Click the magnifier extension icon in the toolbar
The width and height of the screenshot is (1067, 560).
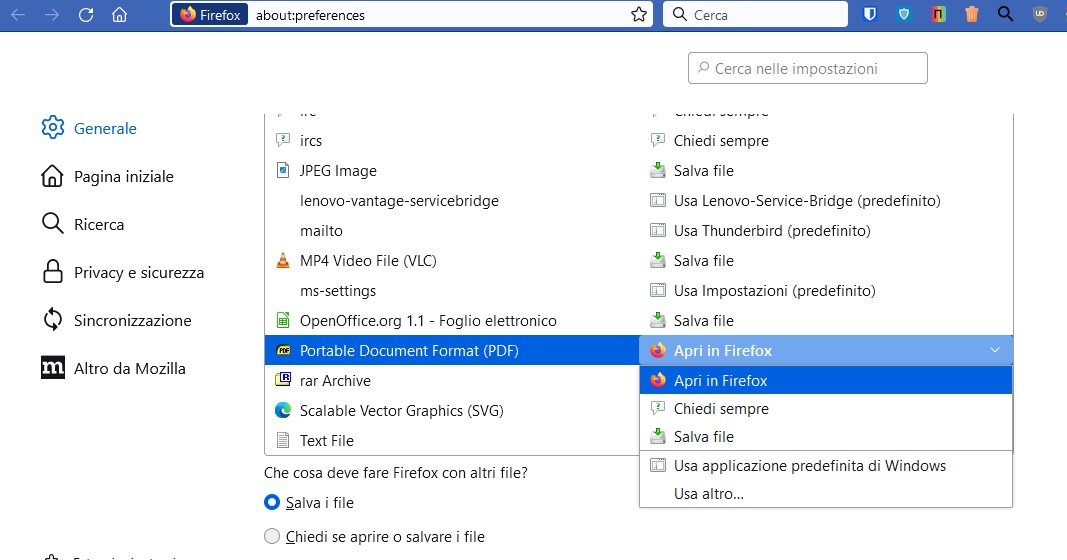[1005, 14]
